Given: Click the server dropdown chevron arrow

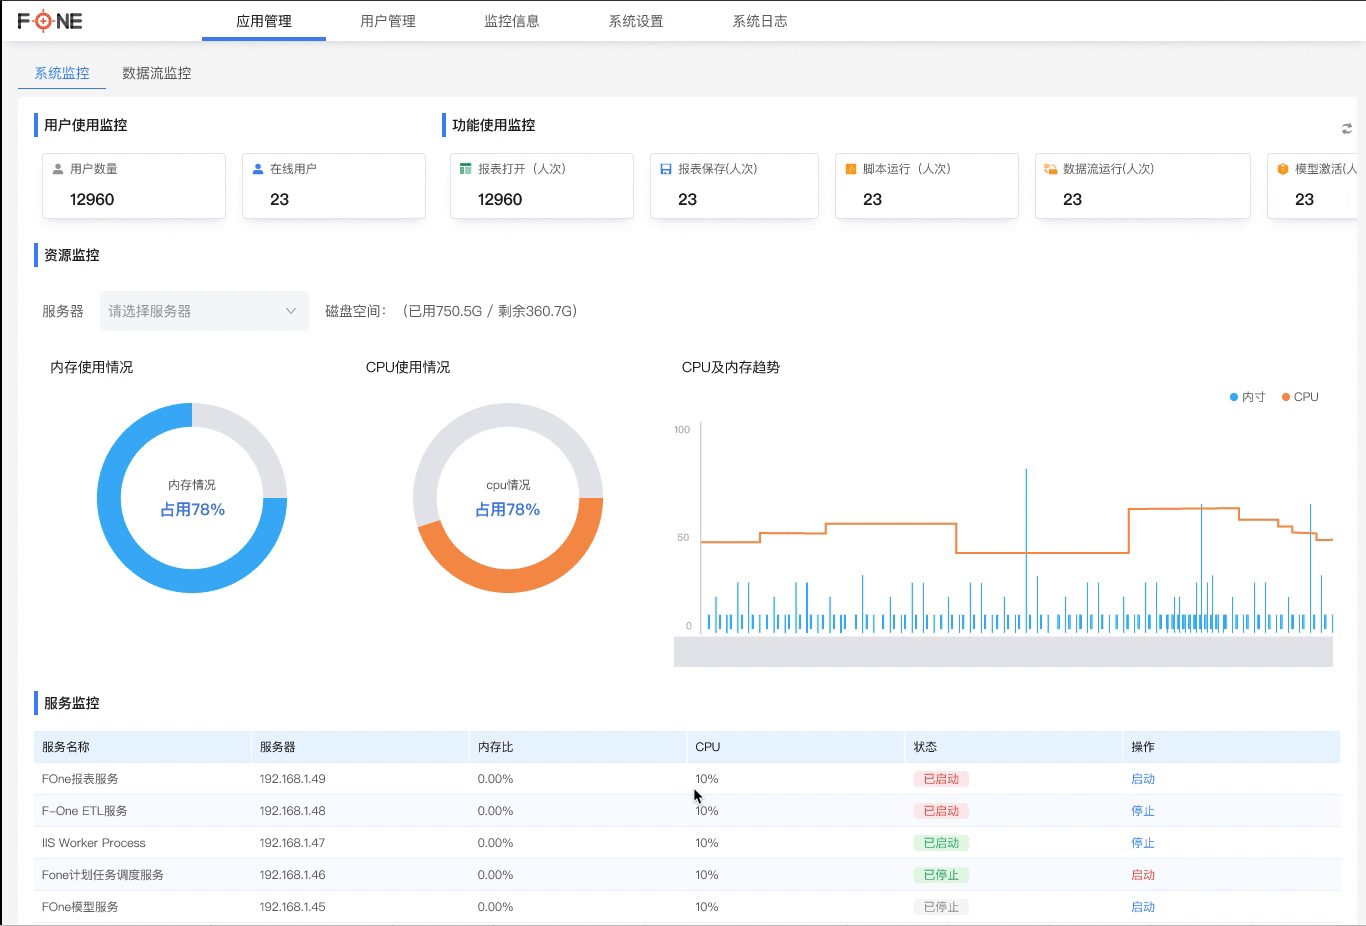Looking at the screenshot, I should tap(291, 311).
